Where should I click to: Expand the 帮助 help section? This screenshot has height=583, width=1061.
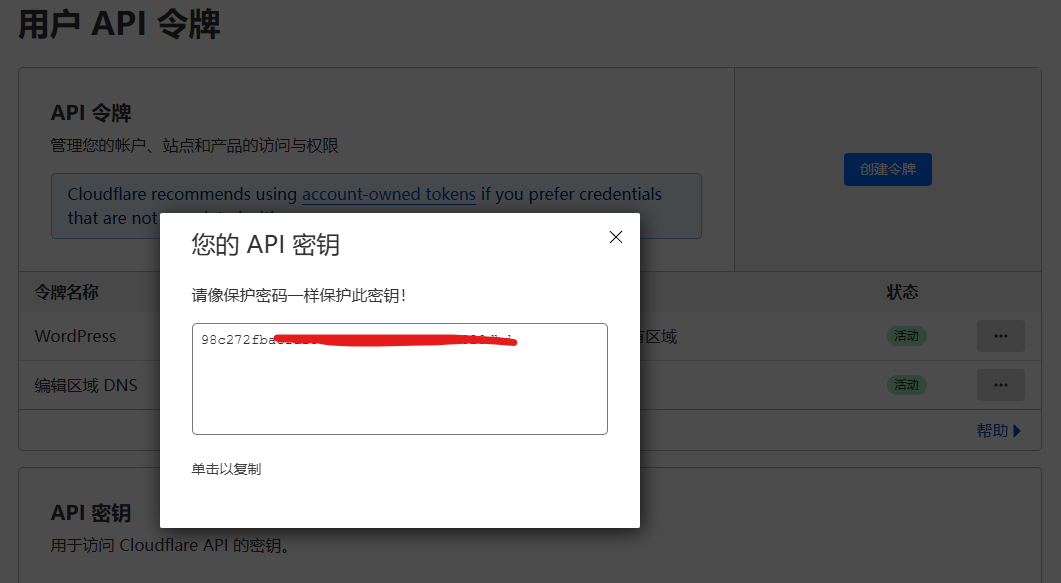pyautogui.click(x=992, y=431)
